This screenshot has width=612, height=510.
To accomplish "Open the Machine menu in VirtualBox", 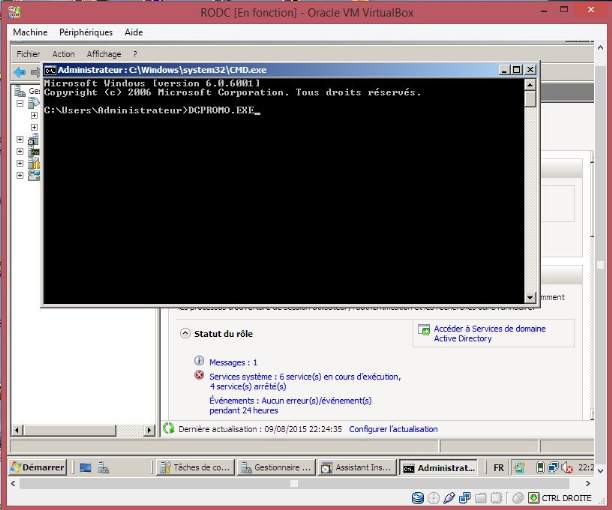I will 30,32.
